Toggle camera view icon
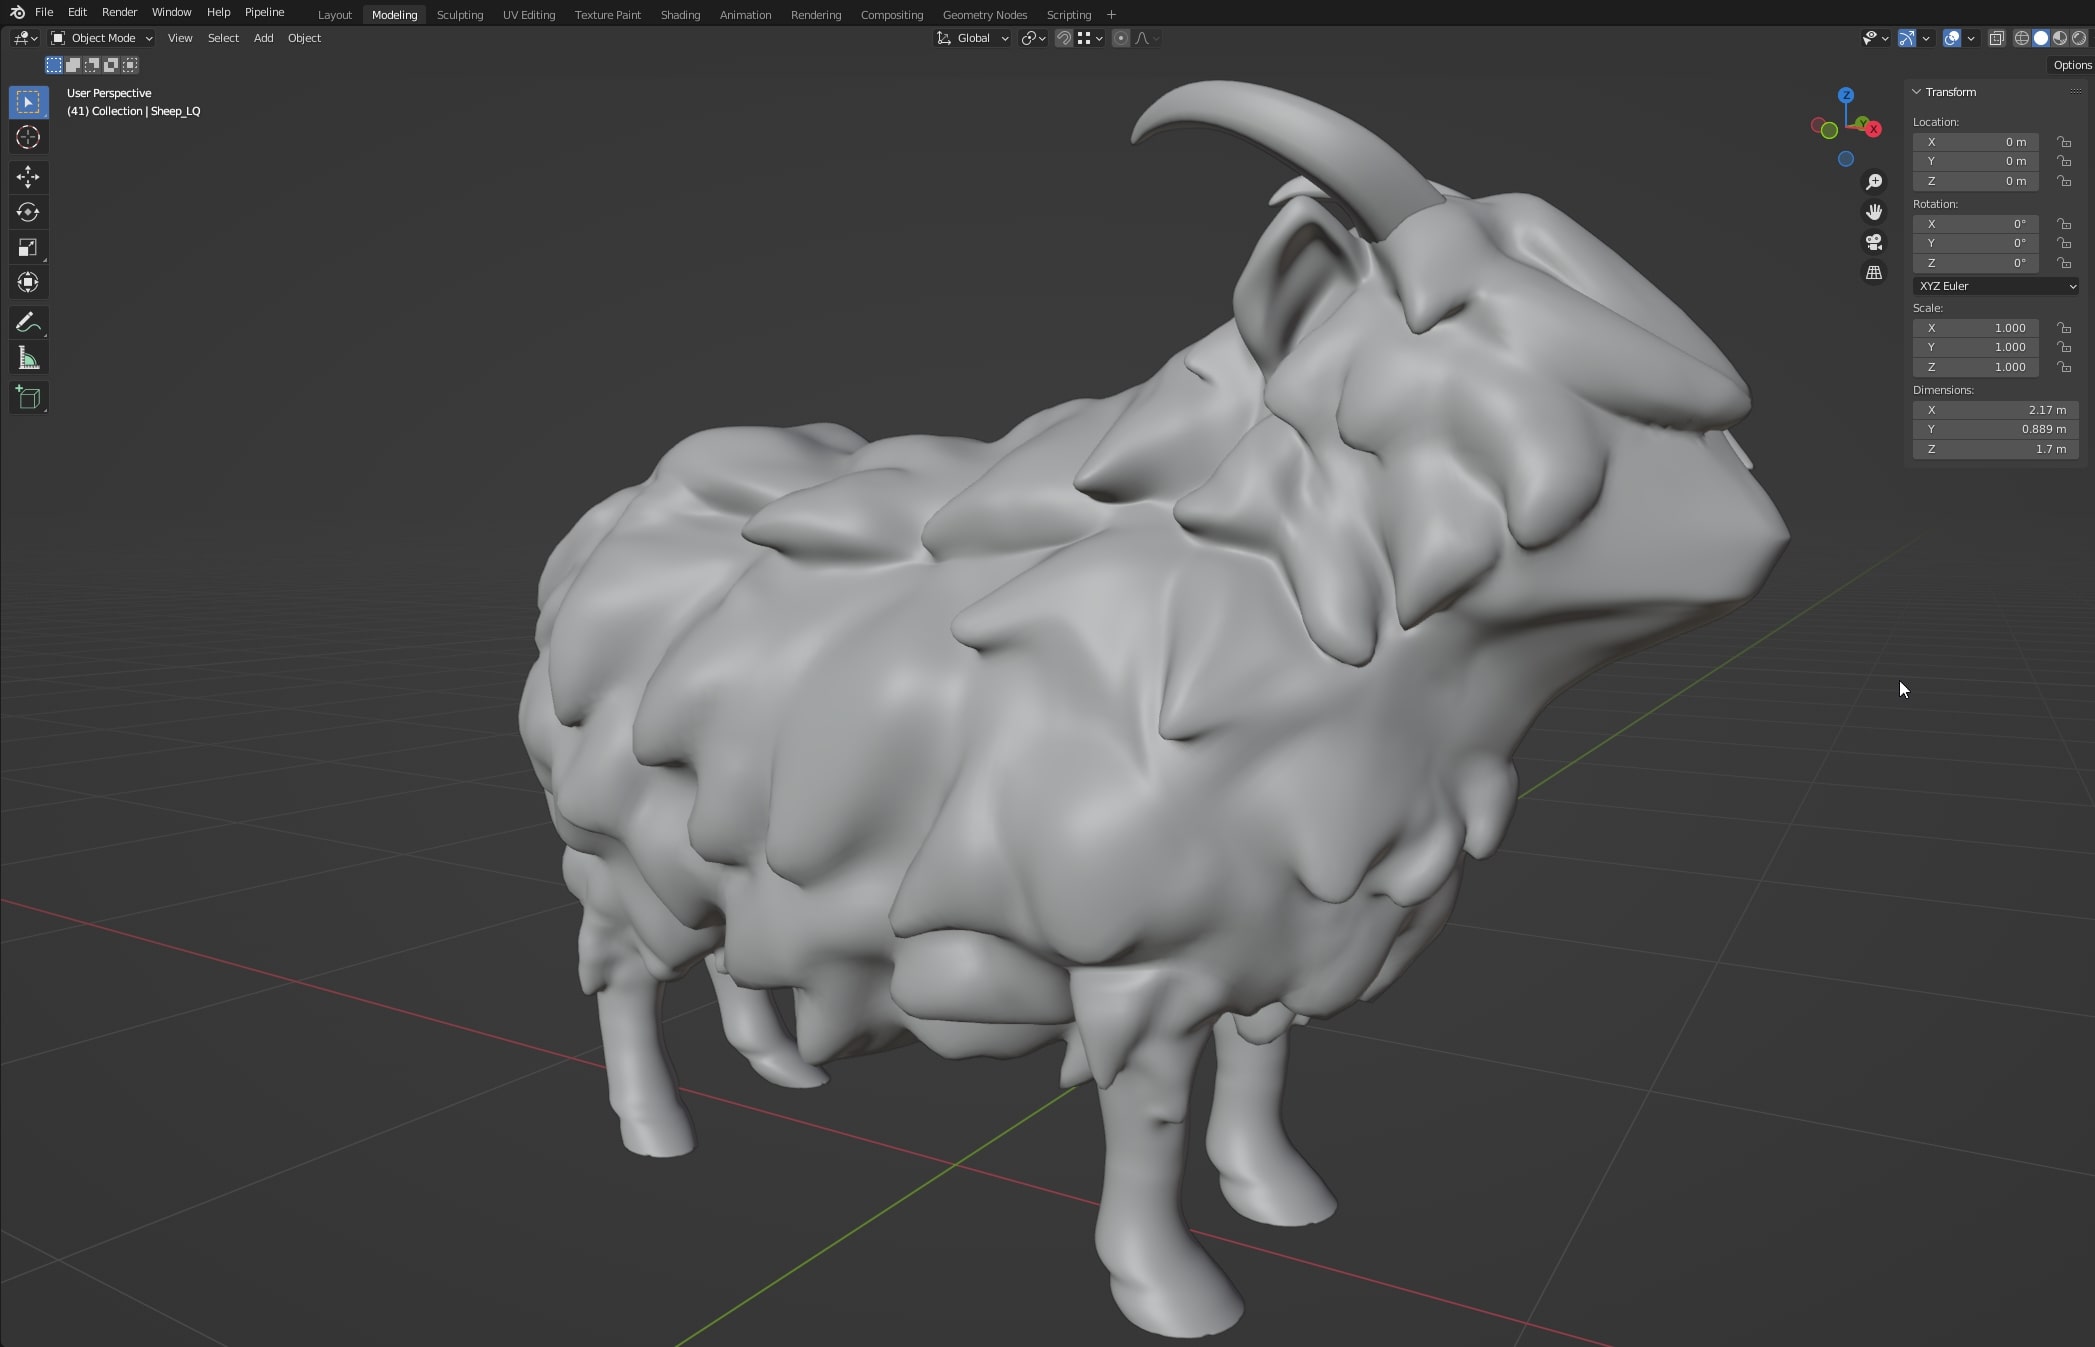 1874,243
